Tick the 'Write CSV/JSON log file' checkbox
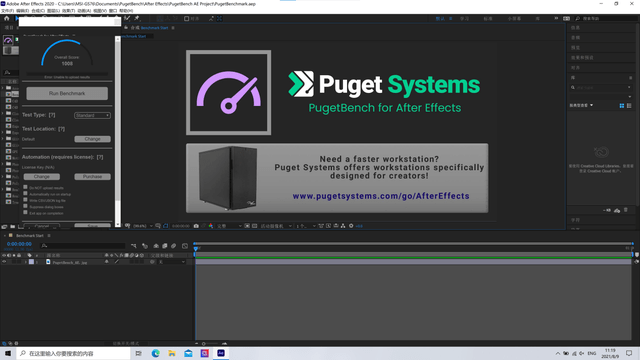The width and height of the screenshot is (640, 360). pos(25,200)
